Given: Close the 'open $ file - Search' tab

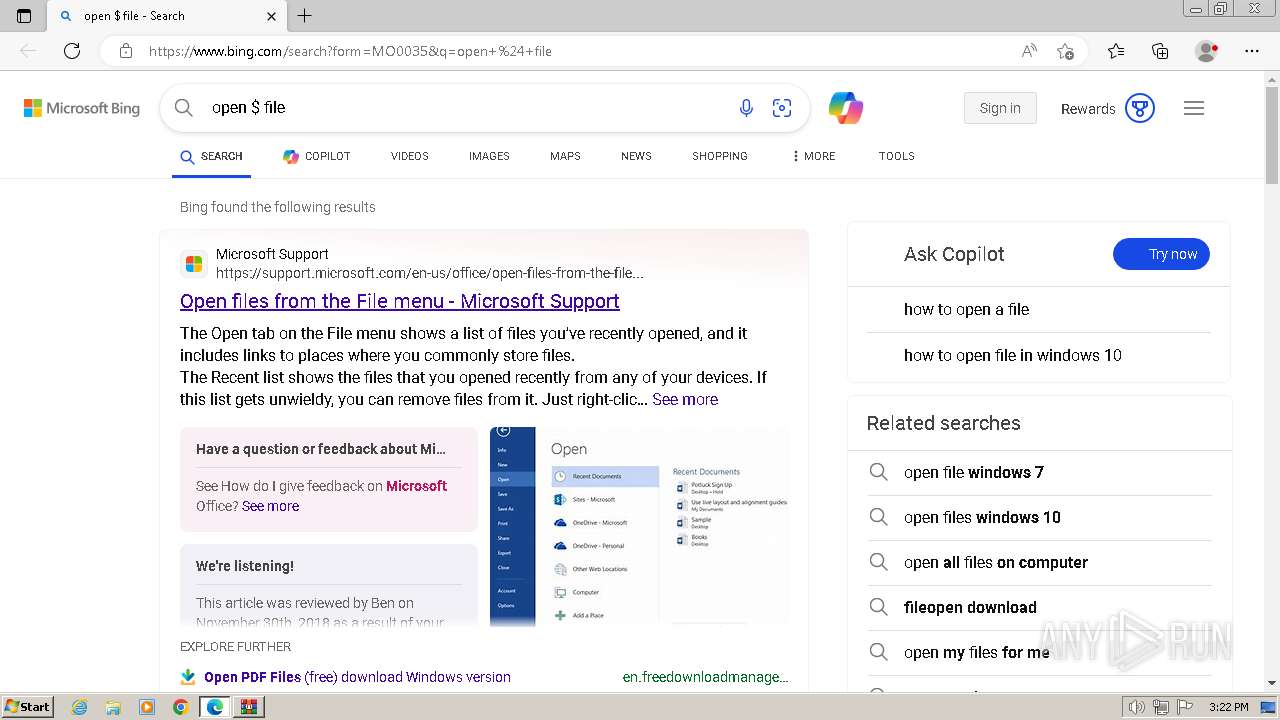Looking at the screenshot, I should pyautogui.click(x=271, y=16).
